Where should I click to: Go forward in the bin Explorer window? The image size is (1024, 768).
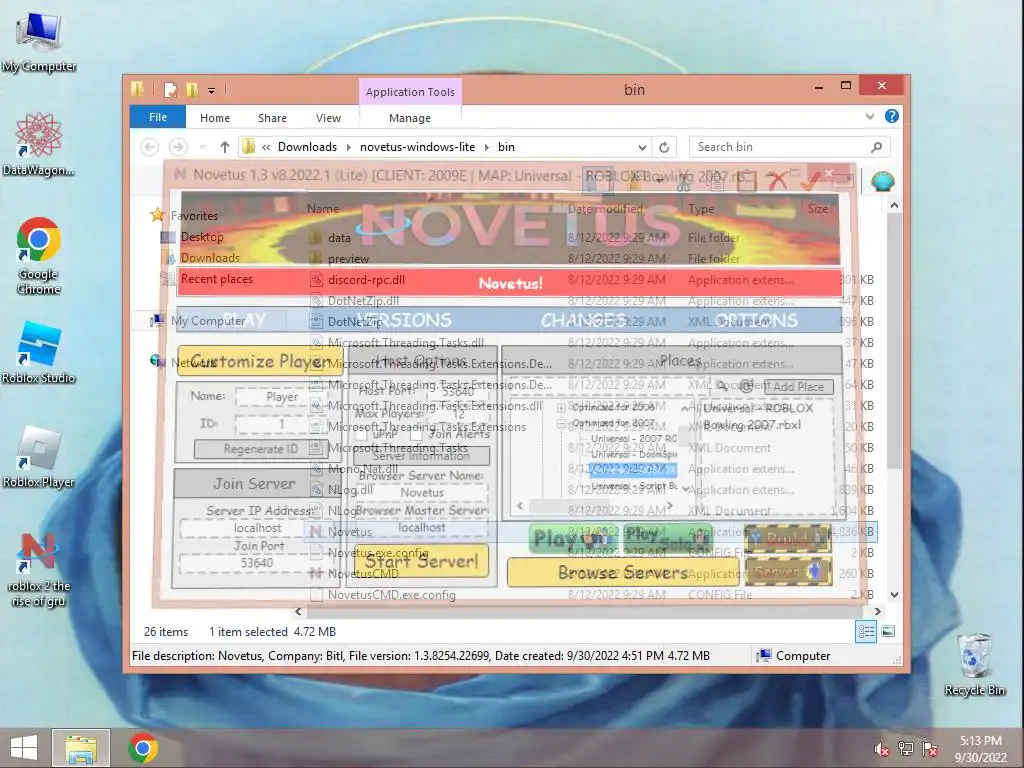click(x=178, y=147)
